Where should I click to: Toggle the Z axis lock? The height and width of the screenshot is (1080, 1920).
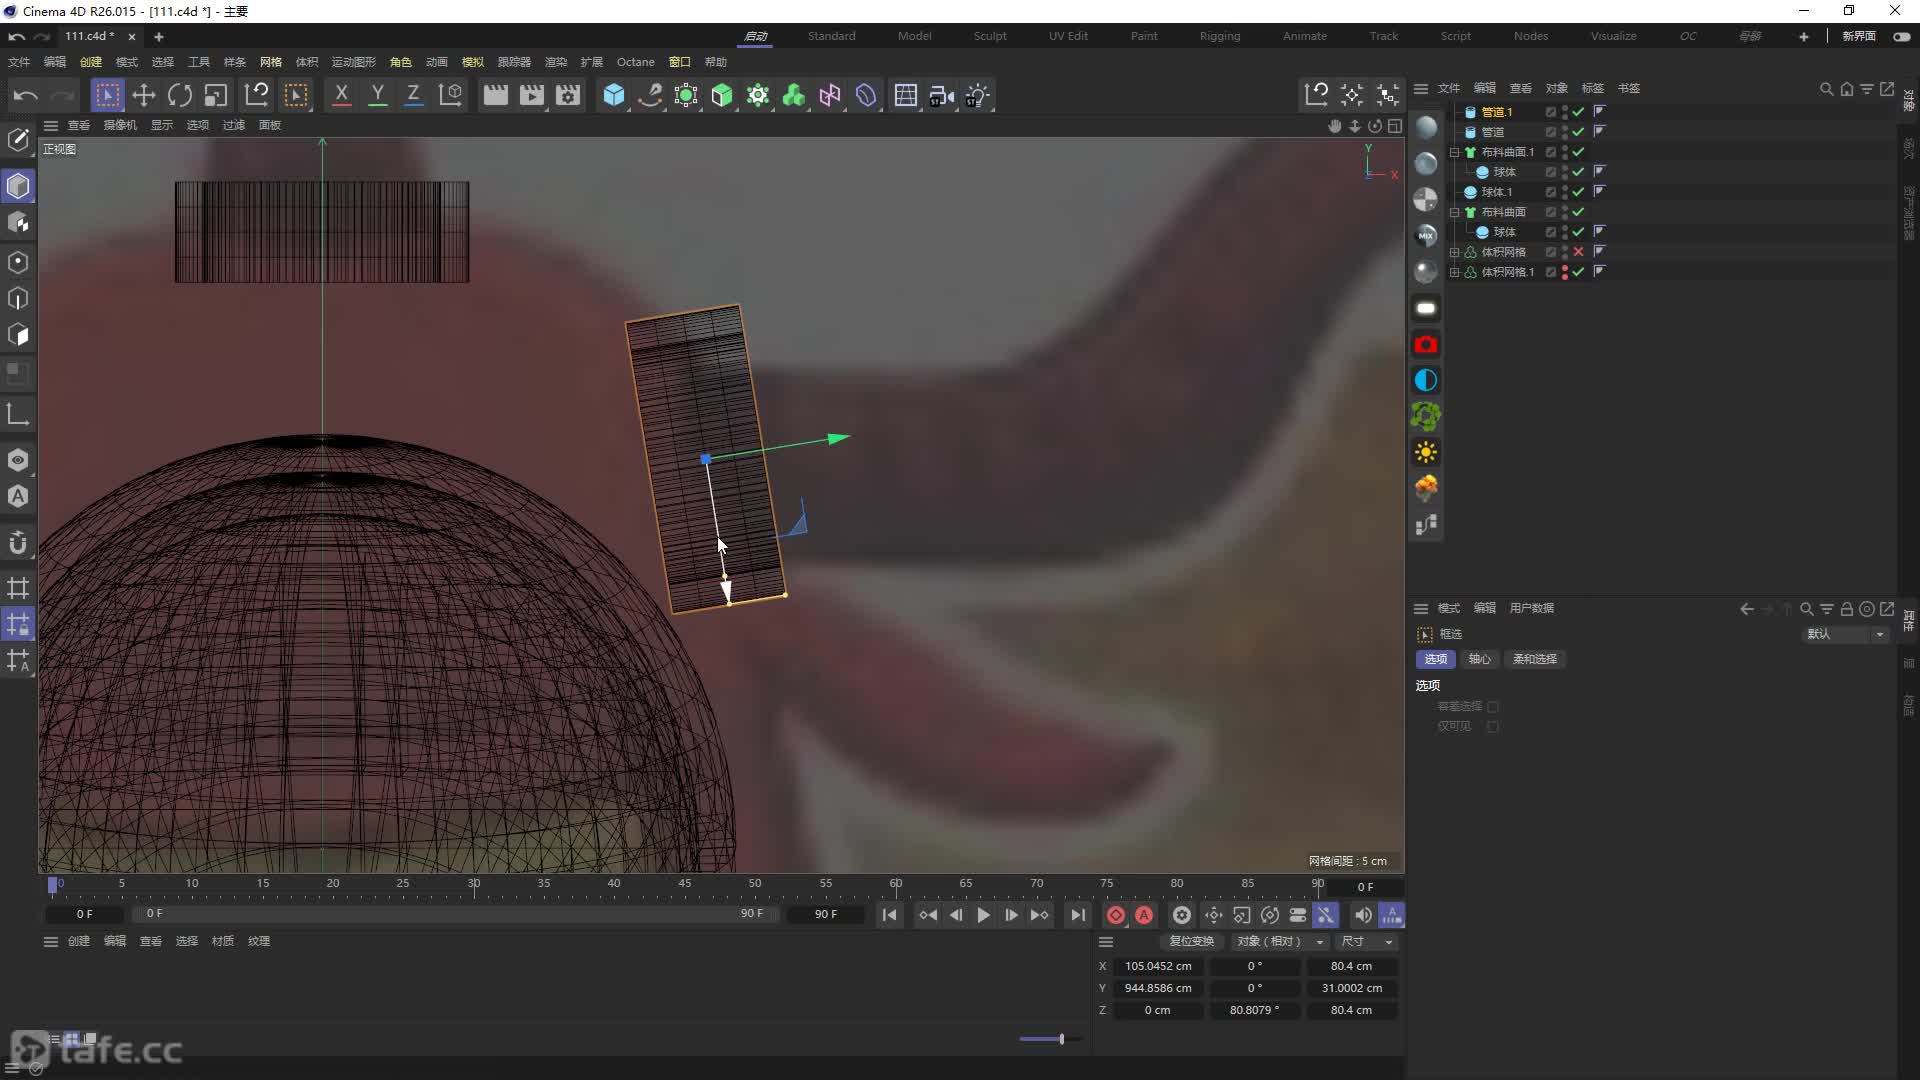[x=413, y=95]
